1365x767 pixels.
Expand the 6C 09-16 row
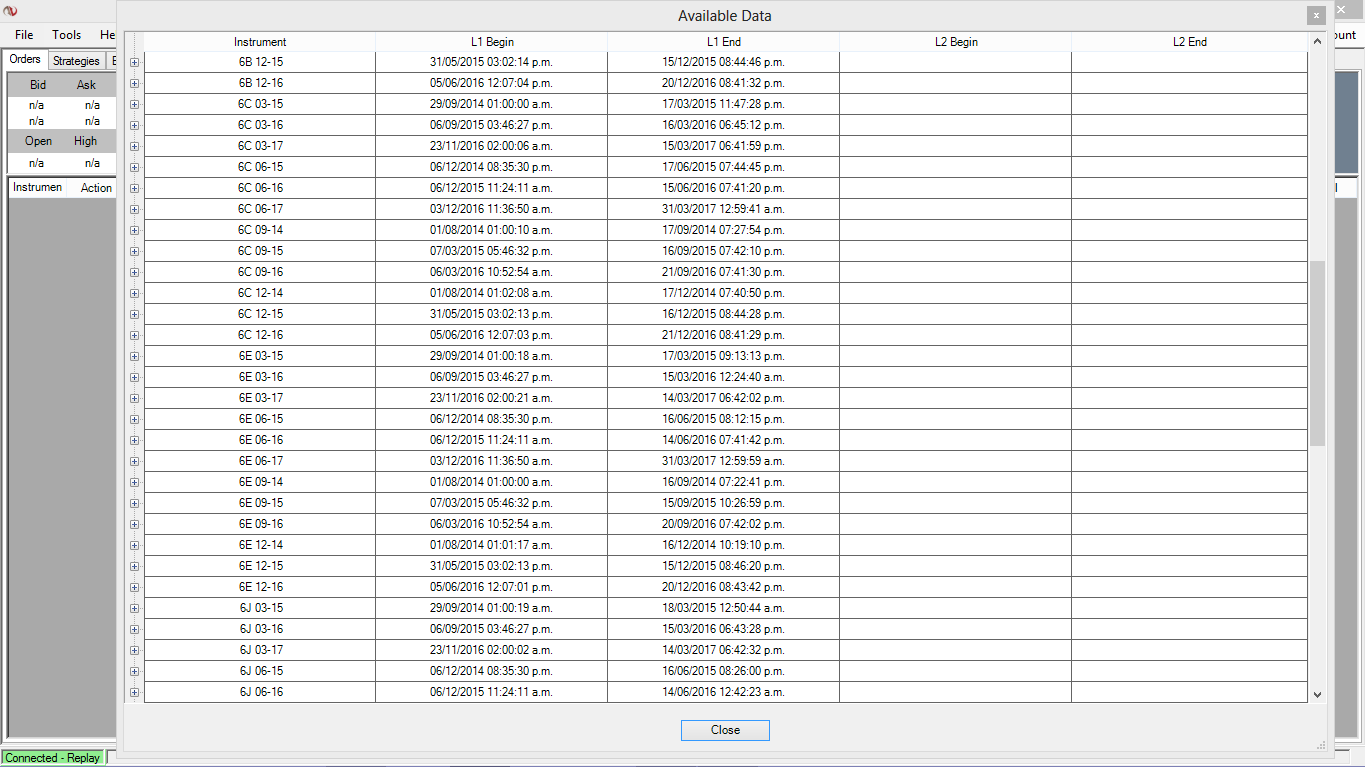pyautogui.click(x=134, y=272)
